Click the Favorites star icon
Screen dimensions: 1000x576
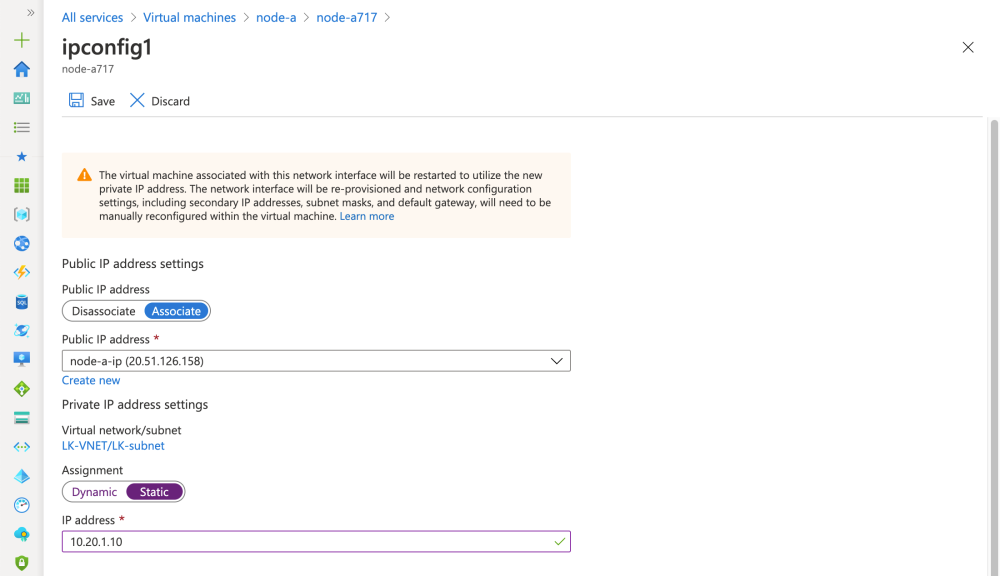(x=21, y=157)
